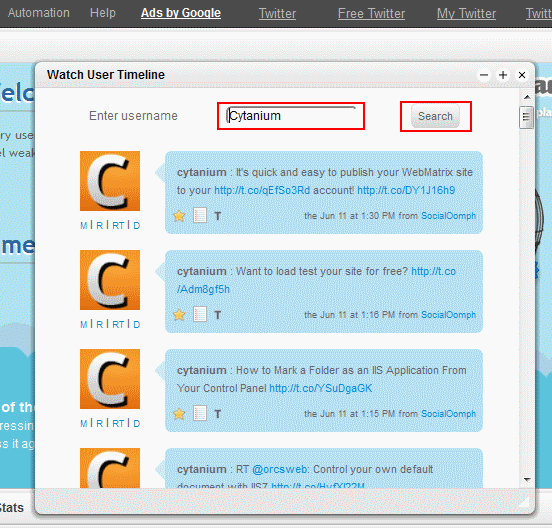Click D link under IIS Application tweet avatar
This screenshot has width=552, height=528.
point(137,423)
